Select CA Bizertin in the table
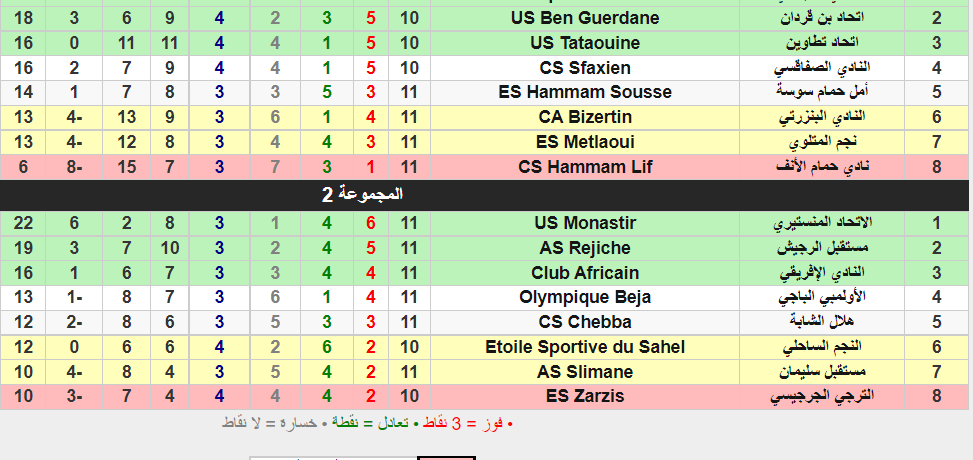Image resolution: width=973 pixels, height=460 pixels. [585, 117]
